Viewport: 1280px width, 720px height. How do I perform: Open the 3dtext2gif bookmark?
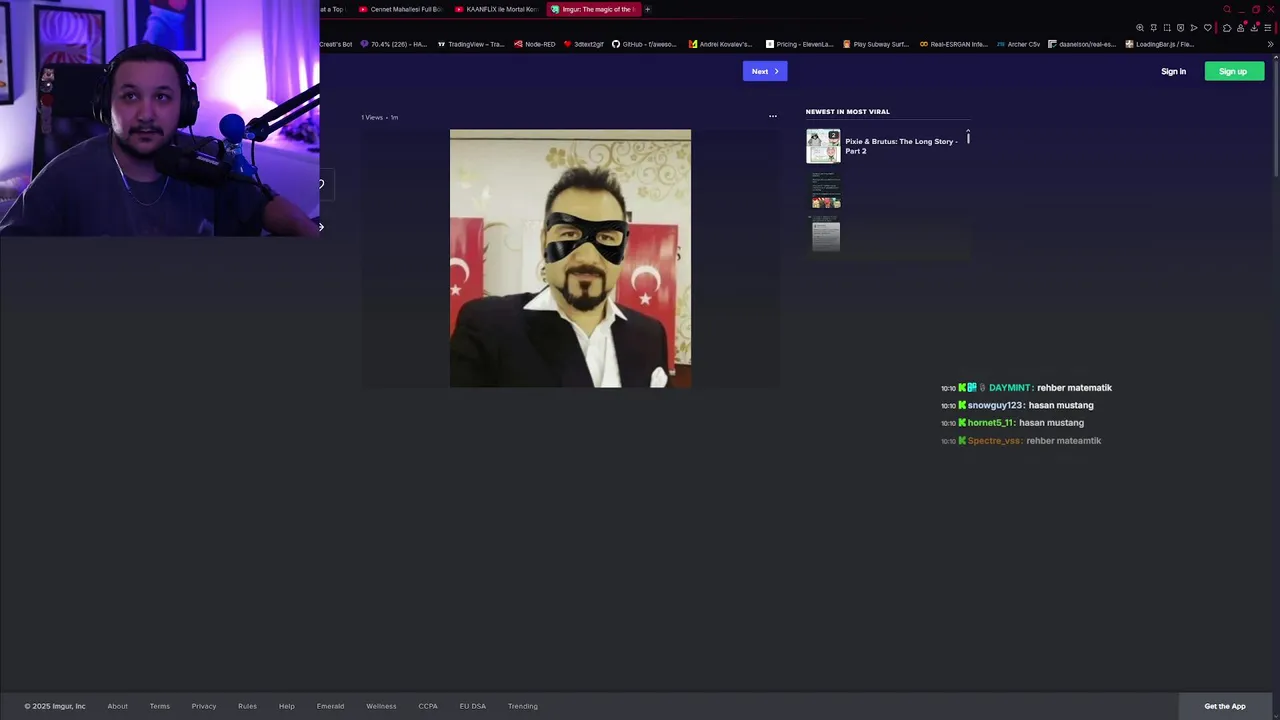[x=584, y=44]
